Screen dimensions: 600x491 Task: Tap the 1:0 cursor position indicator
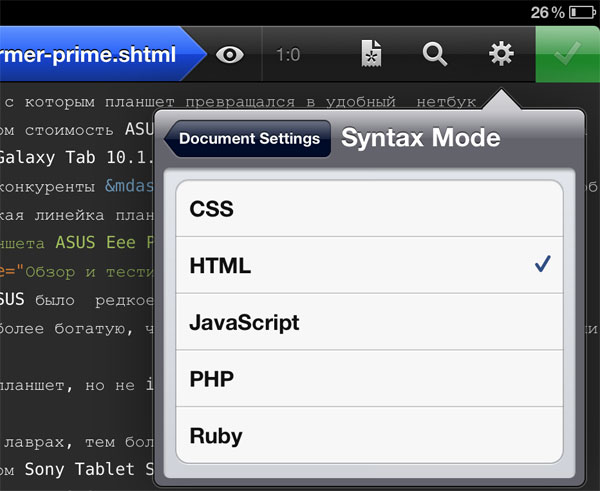[289, 55]
